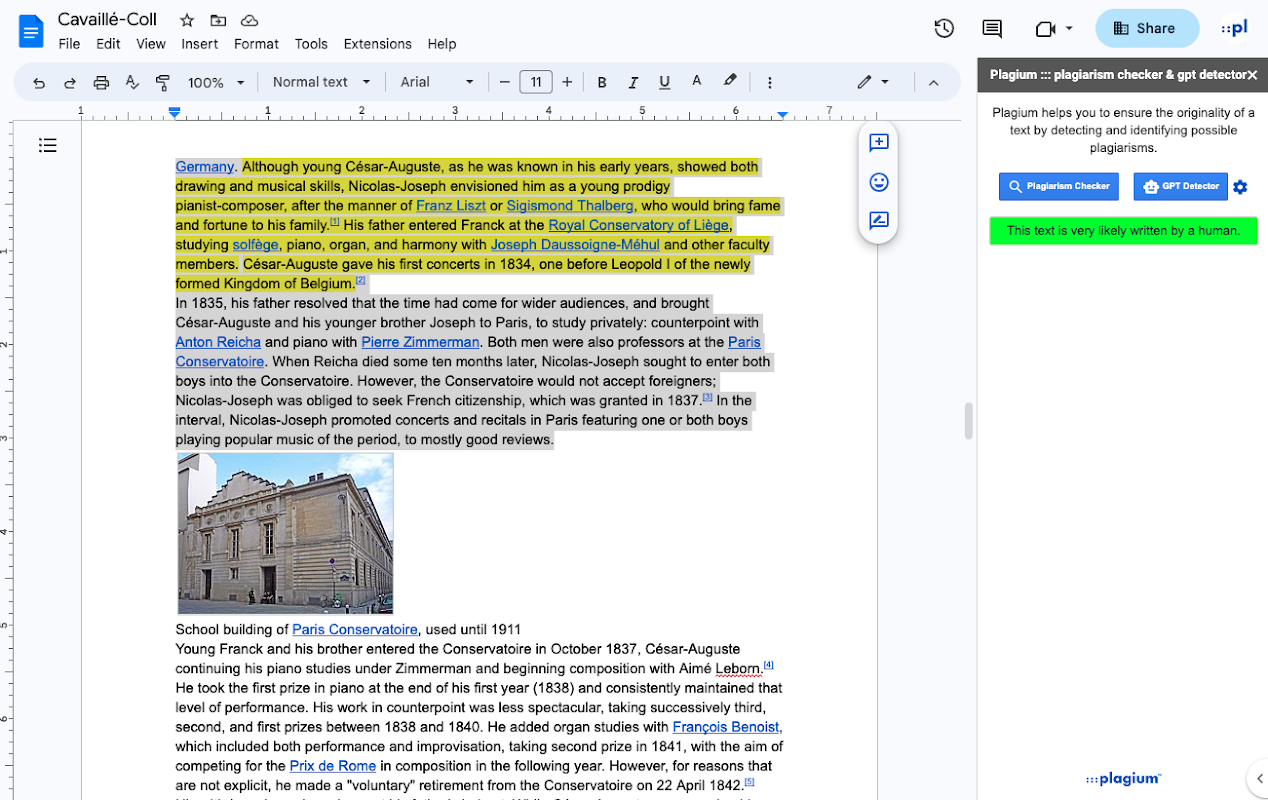Toggle italic formatting

633,83
